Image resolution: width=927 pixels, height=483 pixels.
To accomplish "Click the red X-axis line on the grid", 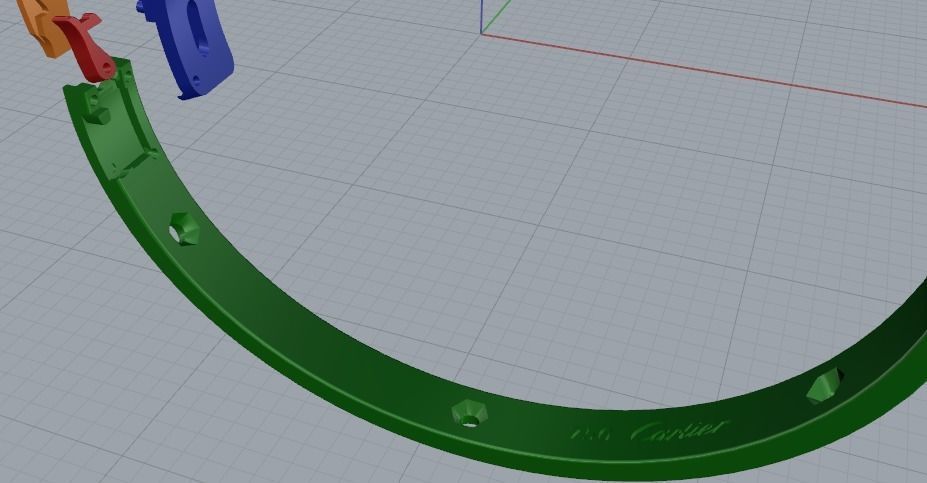I will (704, 71).
